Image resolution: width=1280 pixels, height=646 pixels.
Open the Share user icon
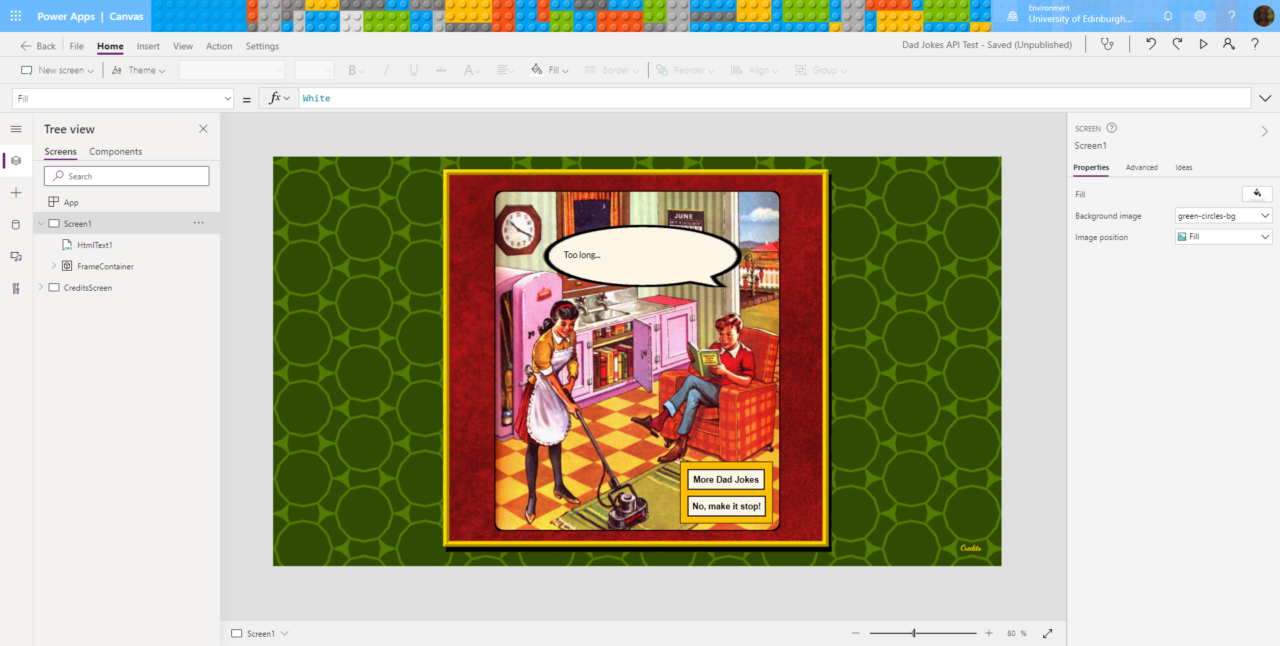pos(1229,44)
